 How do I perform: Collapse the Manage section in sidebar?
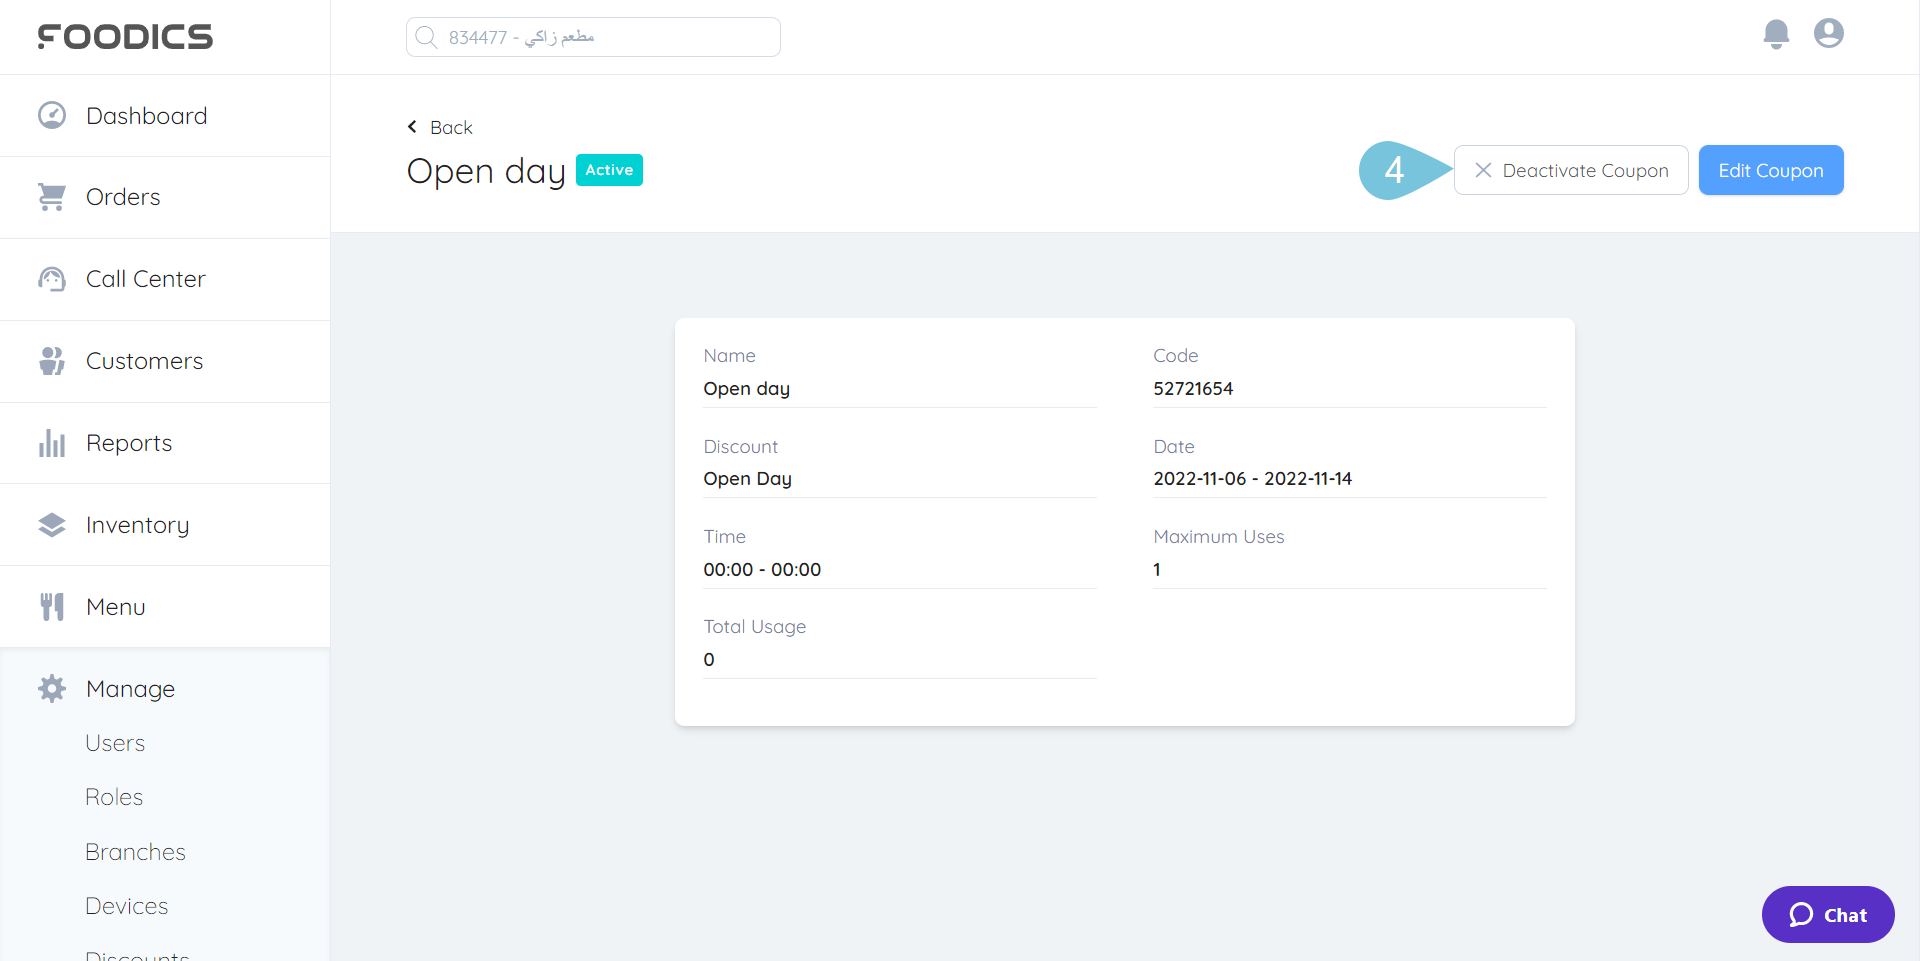coord(130,689)
